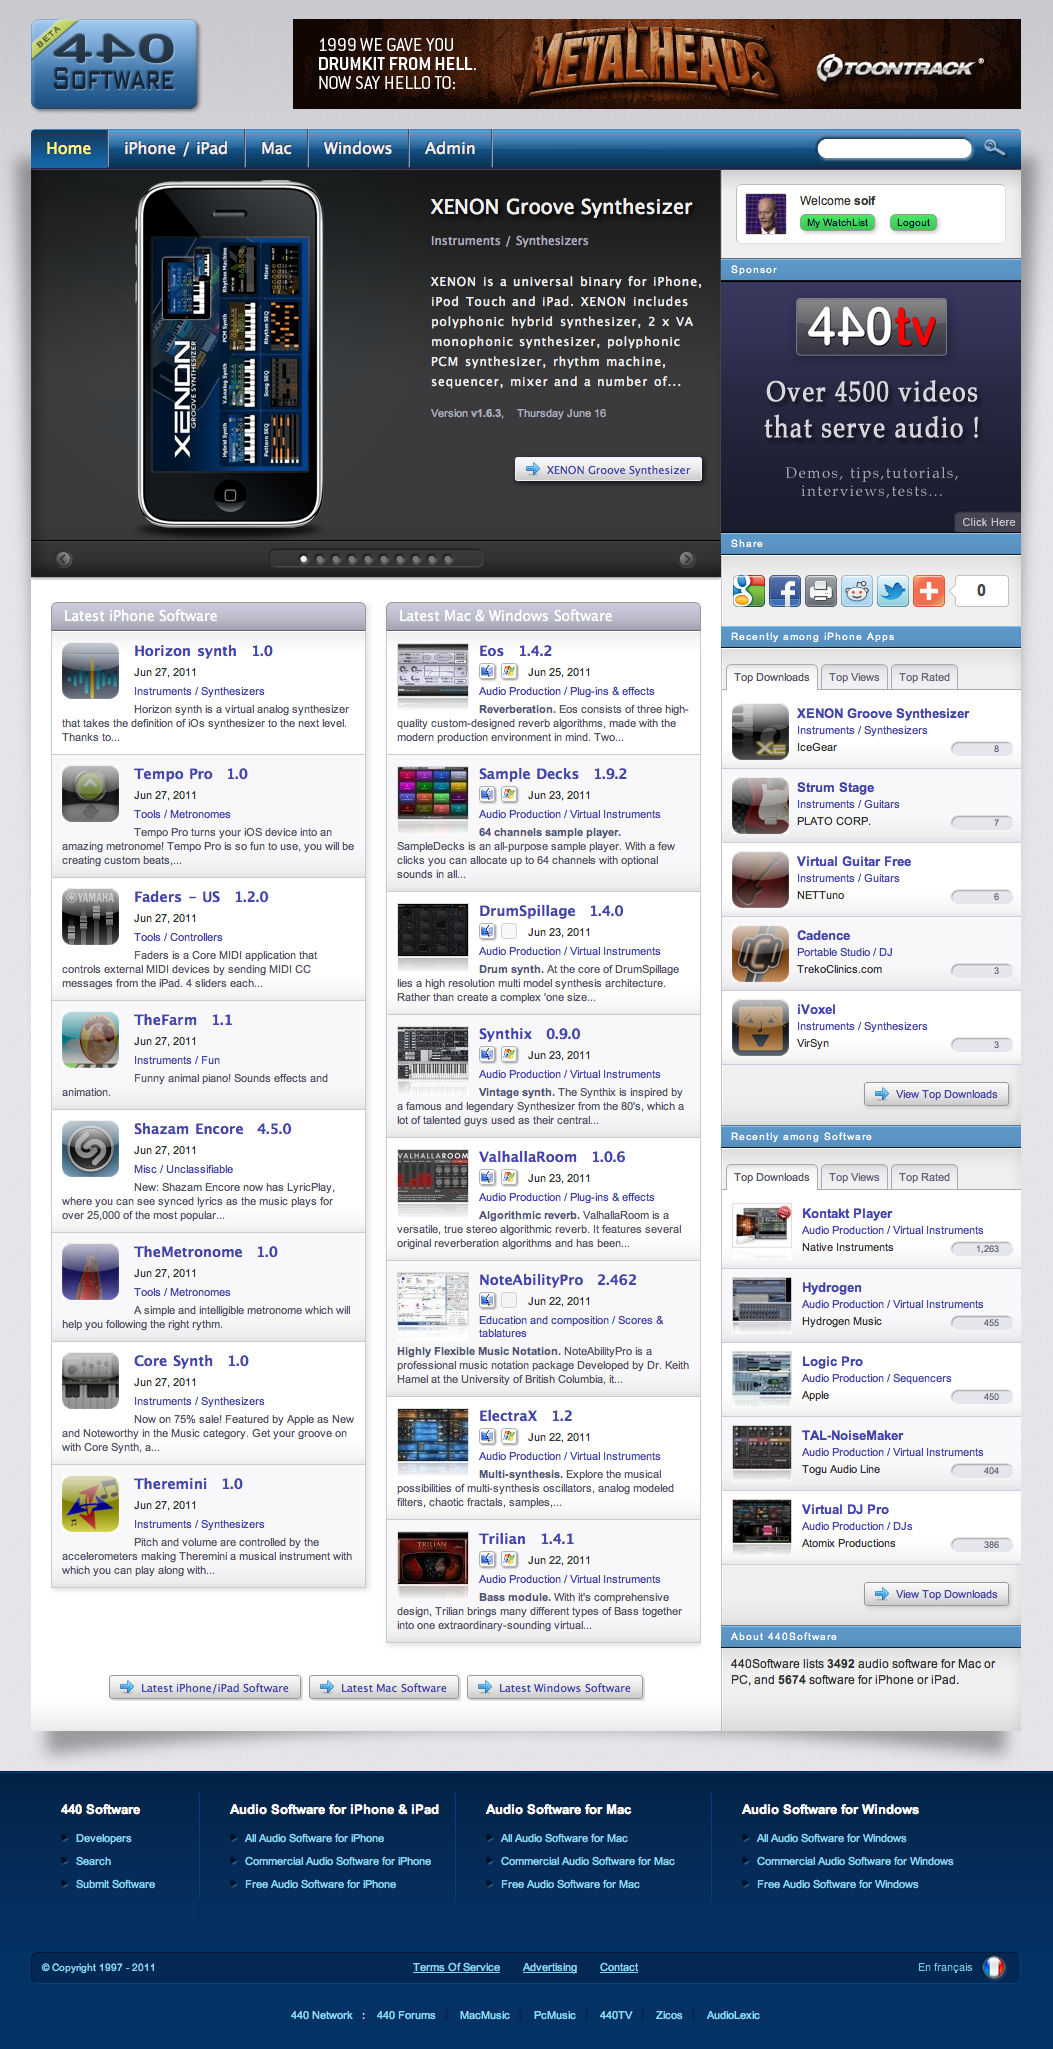Click the XENON iPhone featured image
This screenshot has height=2049, width=1053.
click(x=230, y=355)
